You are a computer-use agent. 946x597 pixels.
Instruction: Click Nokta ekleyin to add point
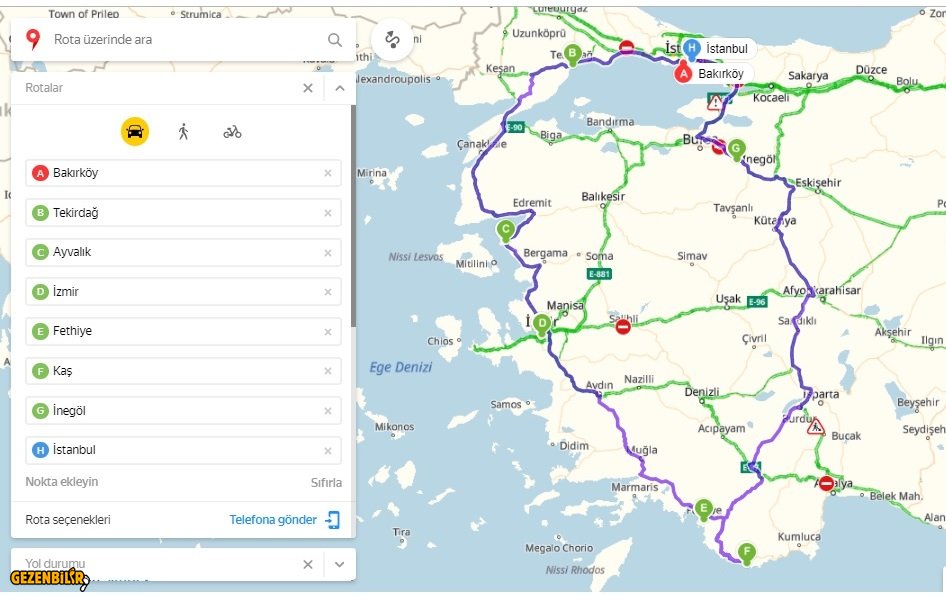[62, 482]
